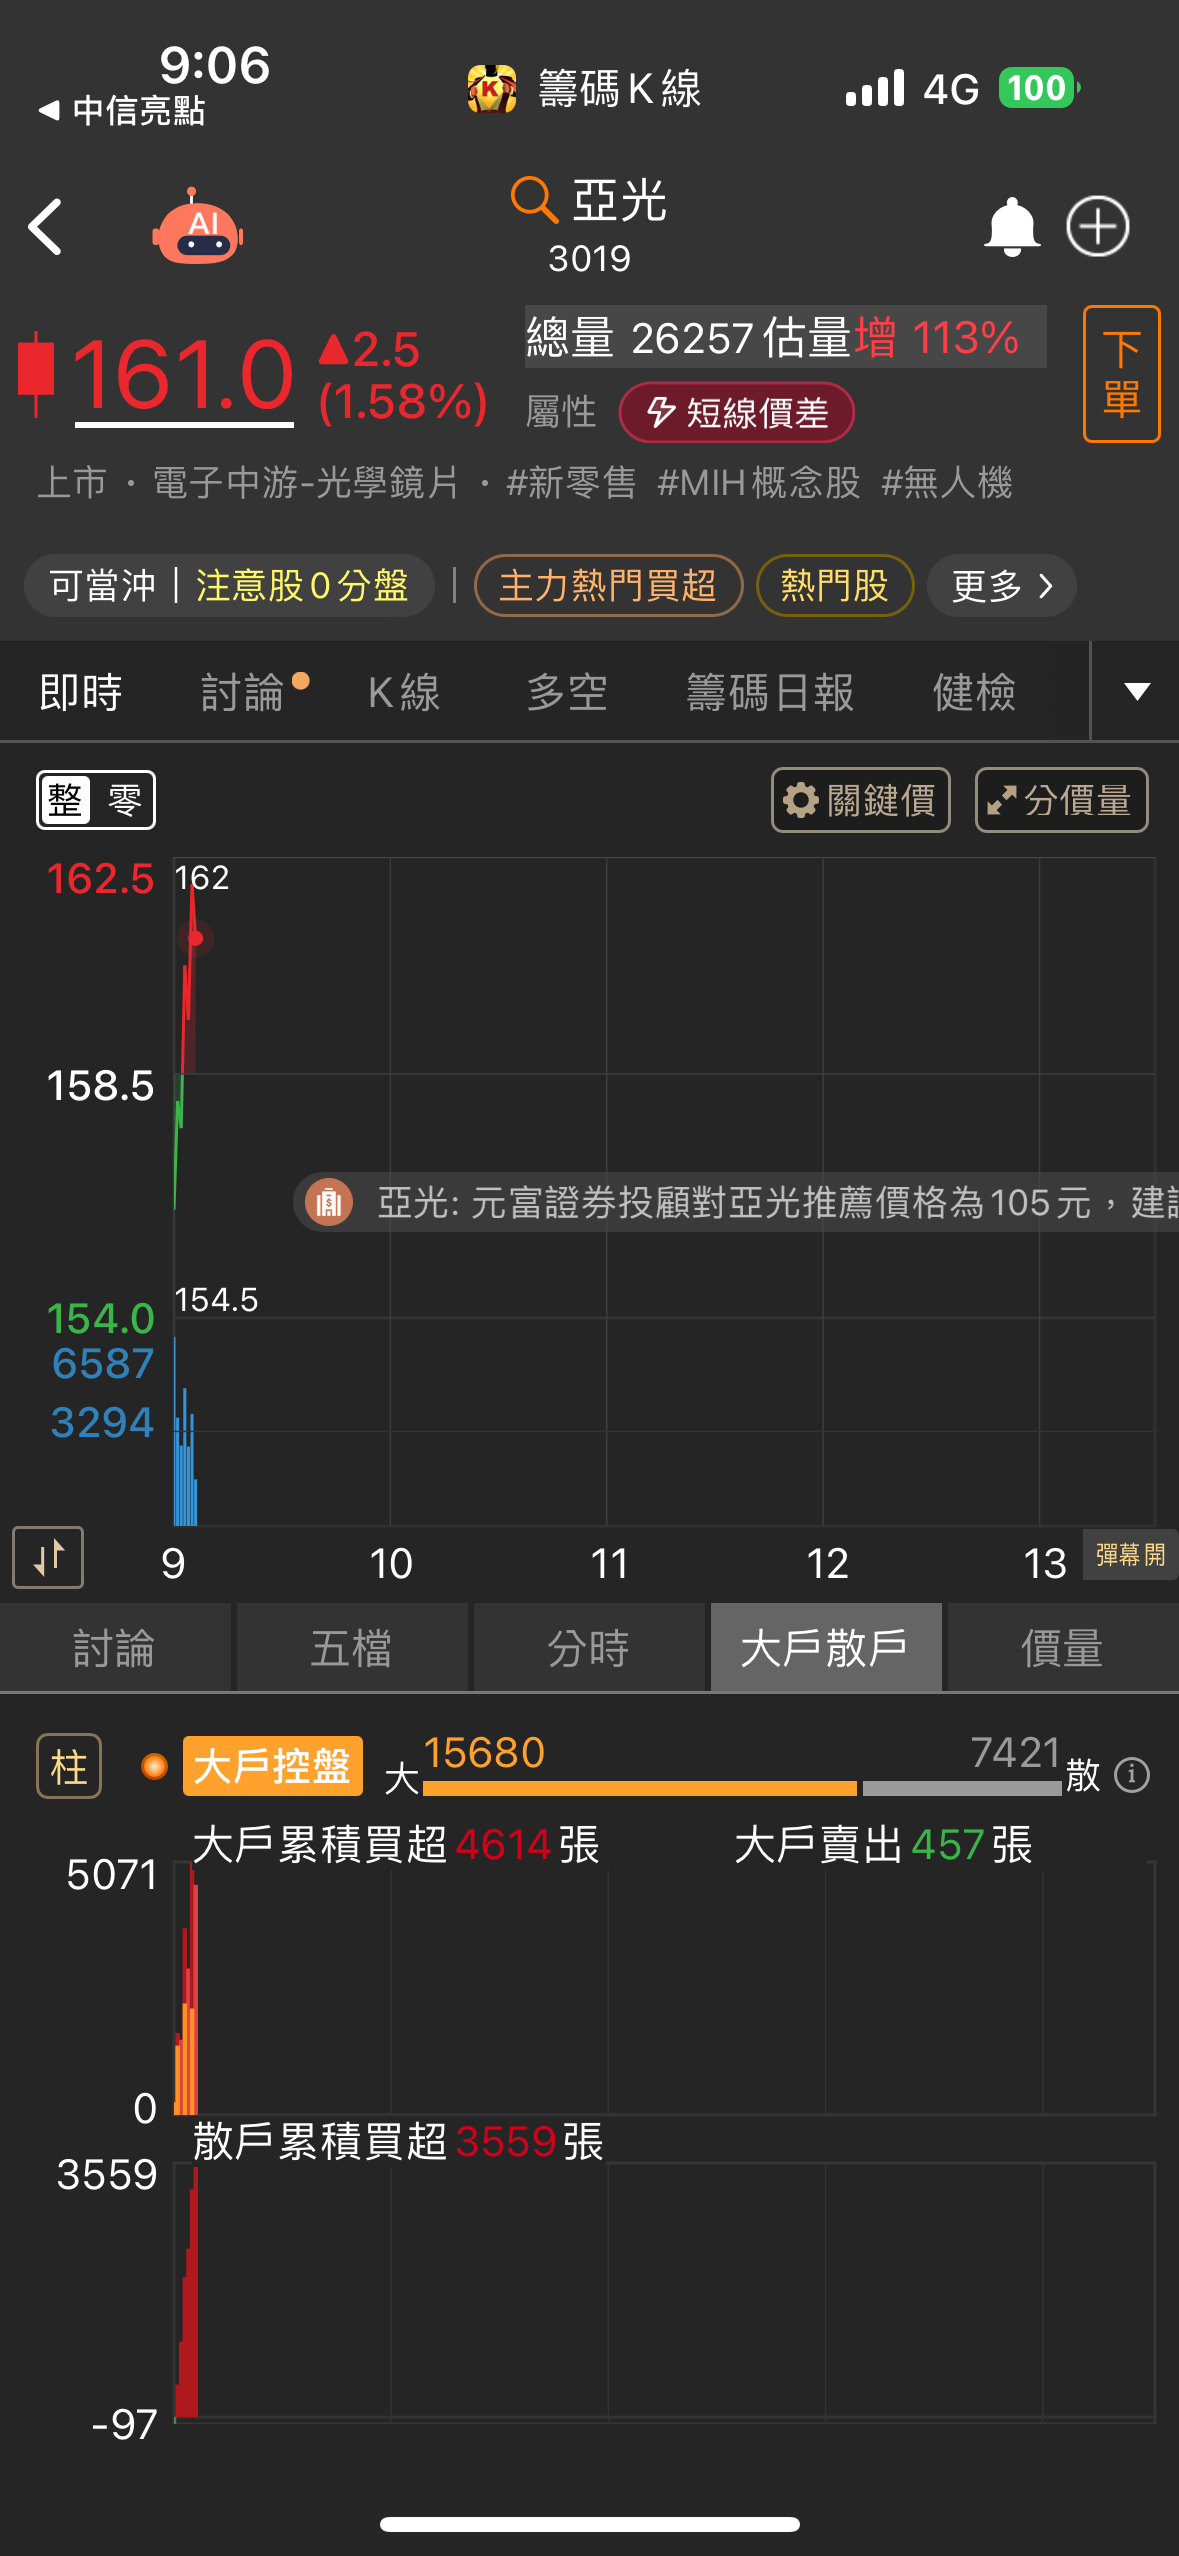Image resolution: width=1179 pixels, height=2556 pixels.
Task: Switch to the 討論 top tab
Action: point(243,692)
